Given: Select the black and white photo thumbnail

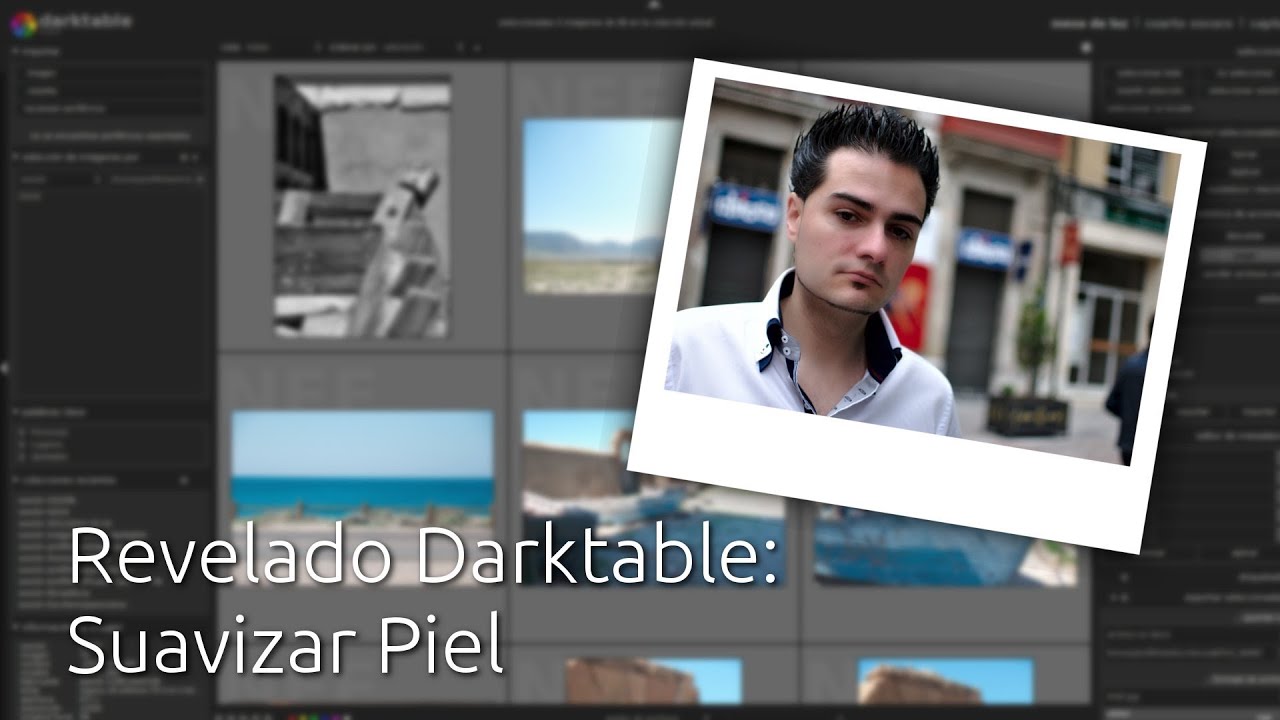Looking at the screenshot, I should pos(362,207).
